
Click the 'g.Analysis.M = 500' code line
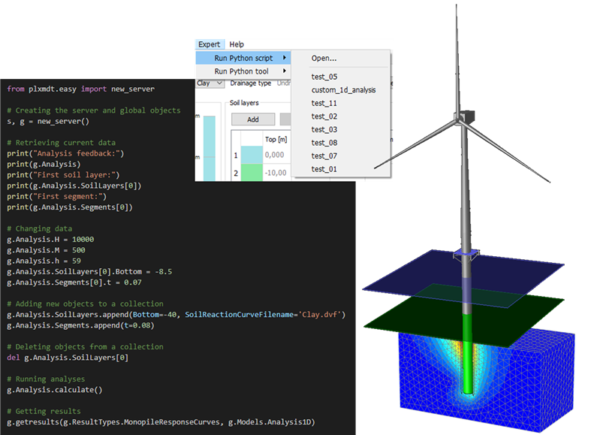46,250
